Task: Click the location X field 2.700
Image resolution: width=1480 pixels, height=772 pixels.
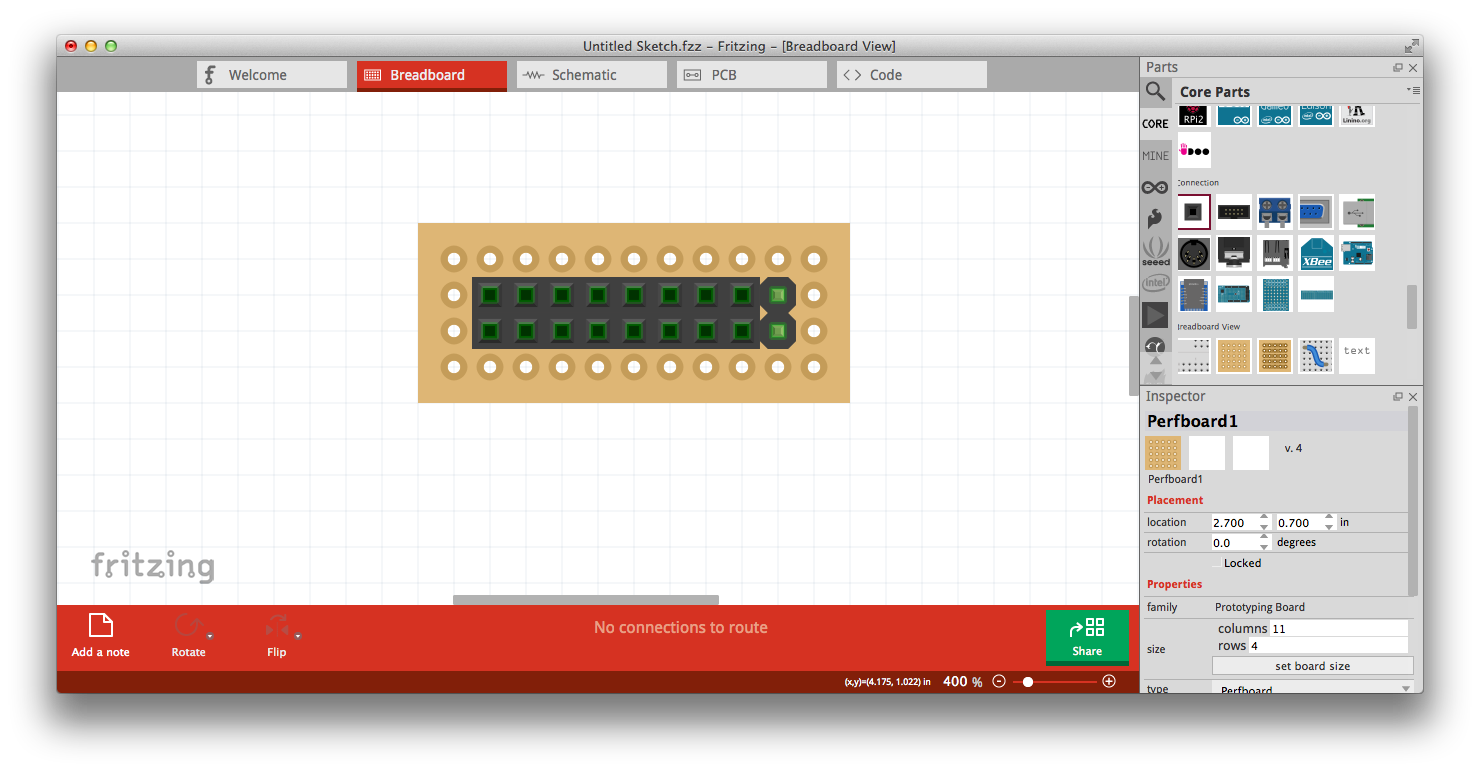Action: (1234, 522)
